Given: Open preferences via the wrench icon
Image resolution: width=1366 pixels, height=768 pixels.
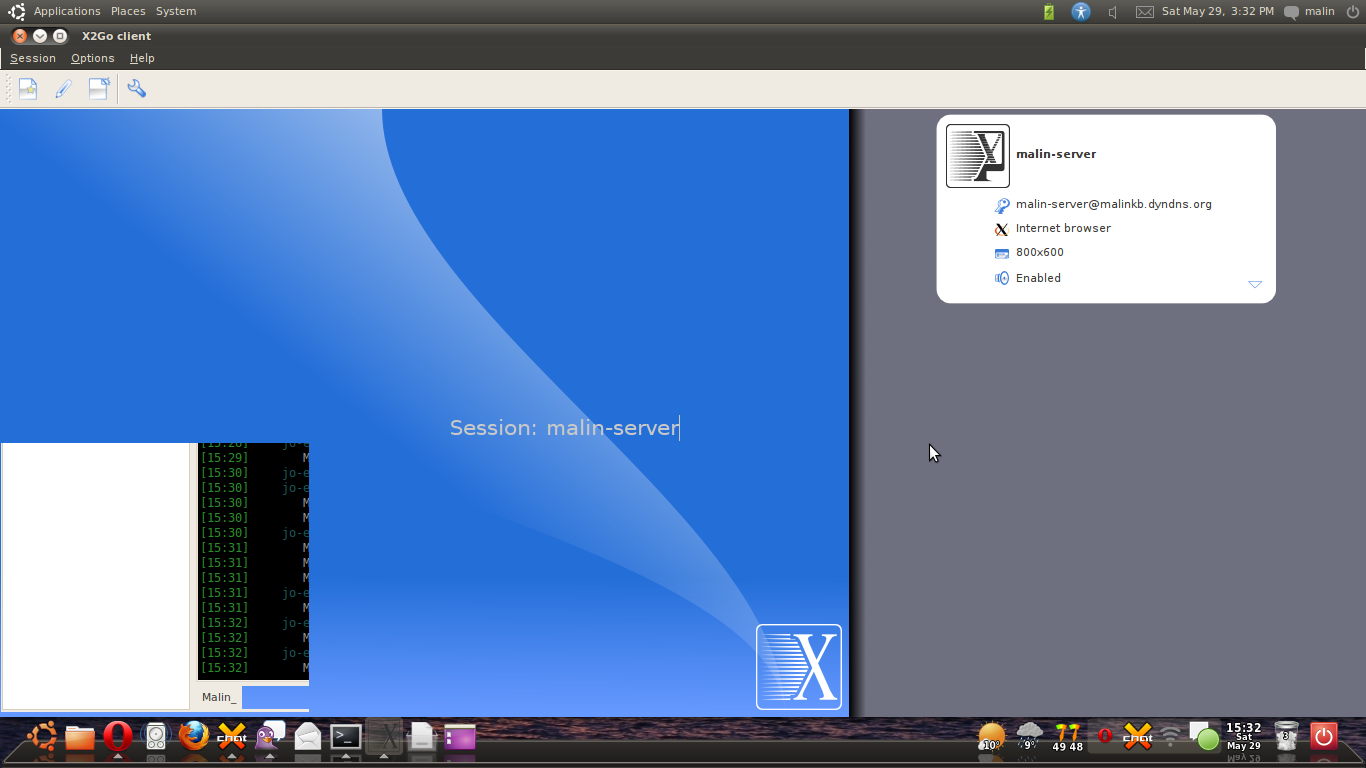Looking at the screenshot, I should [137, 89].
